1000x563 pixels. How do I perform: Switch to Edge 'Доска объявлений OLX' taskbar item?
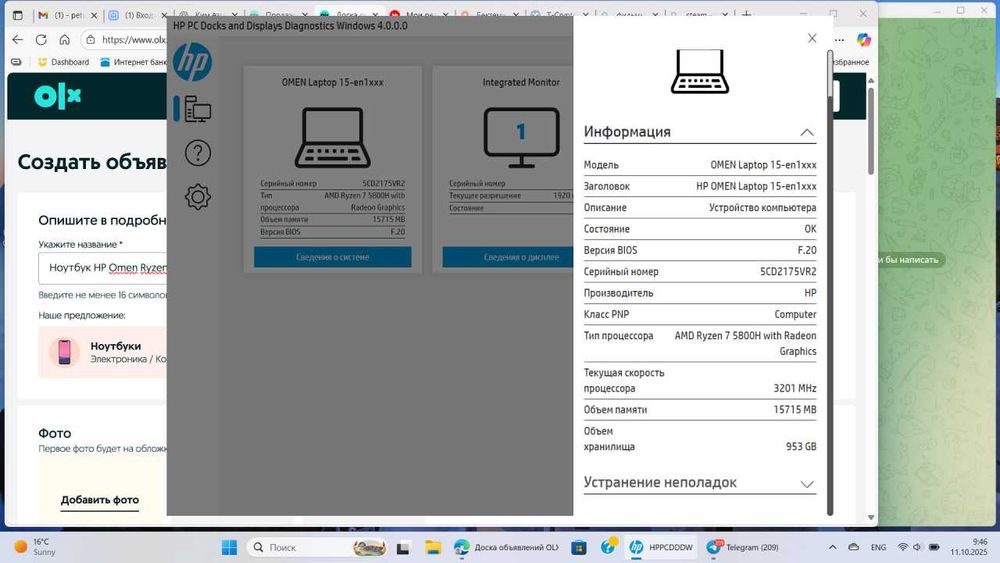pyautogui.click(x=506, y=547)
